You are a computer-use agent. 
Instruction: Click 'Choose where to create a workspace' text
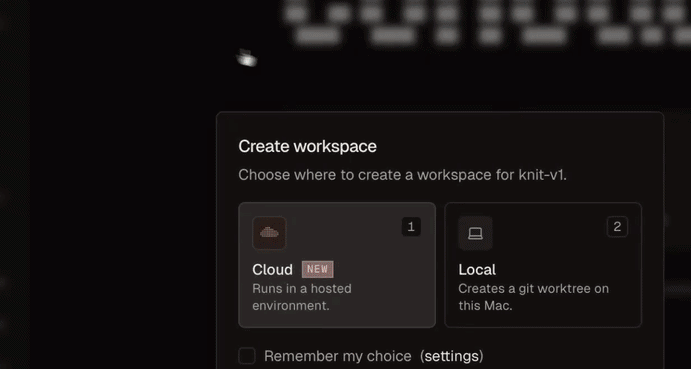[402, 175]
